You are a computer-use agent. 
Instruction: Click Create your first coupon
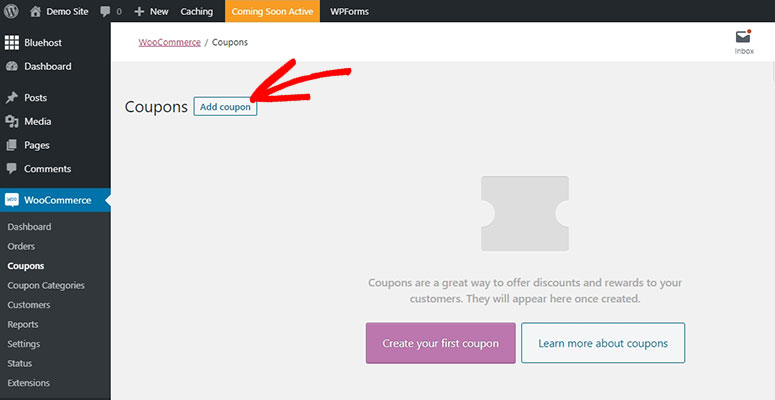[x=440, y=343]
